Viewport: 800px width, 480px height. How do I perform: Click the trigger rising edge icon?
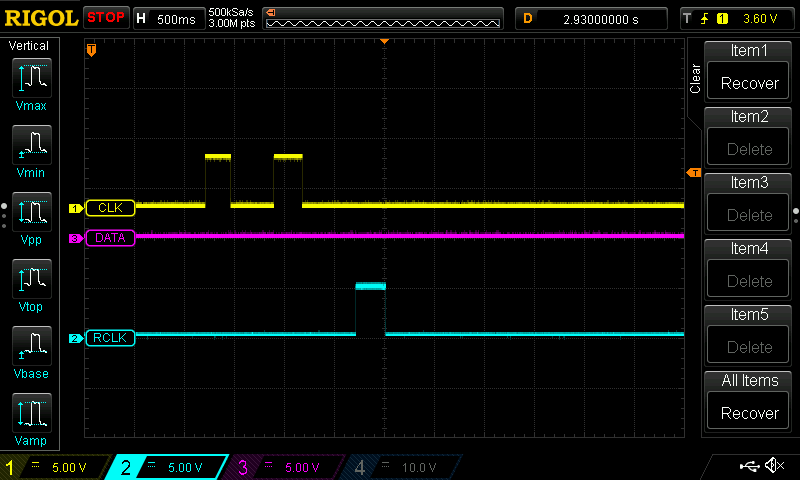[704, 19]
